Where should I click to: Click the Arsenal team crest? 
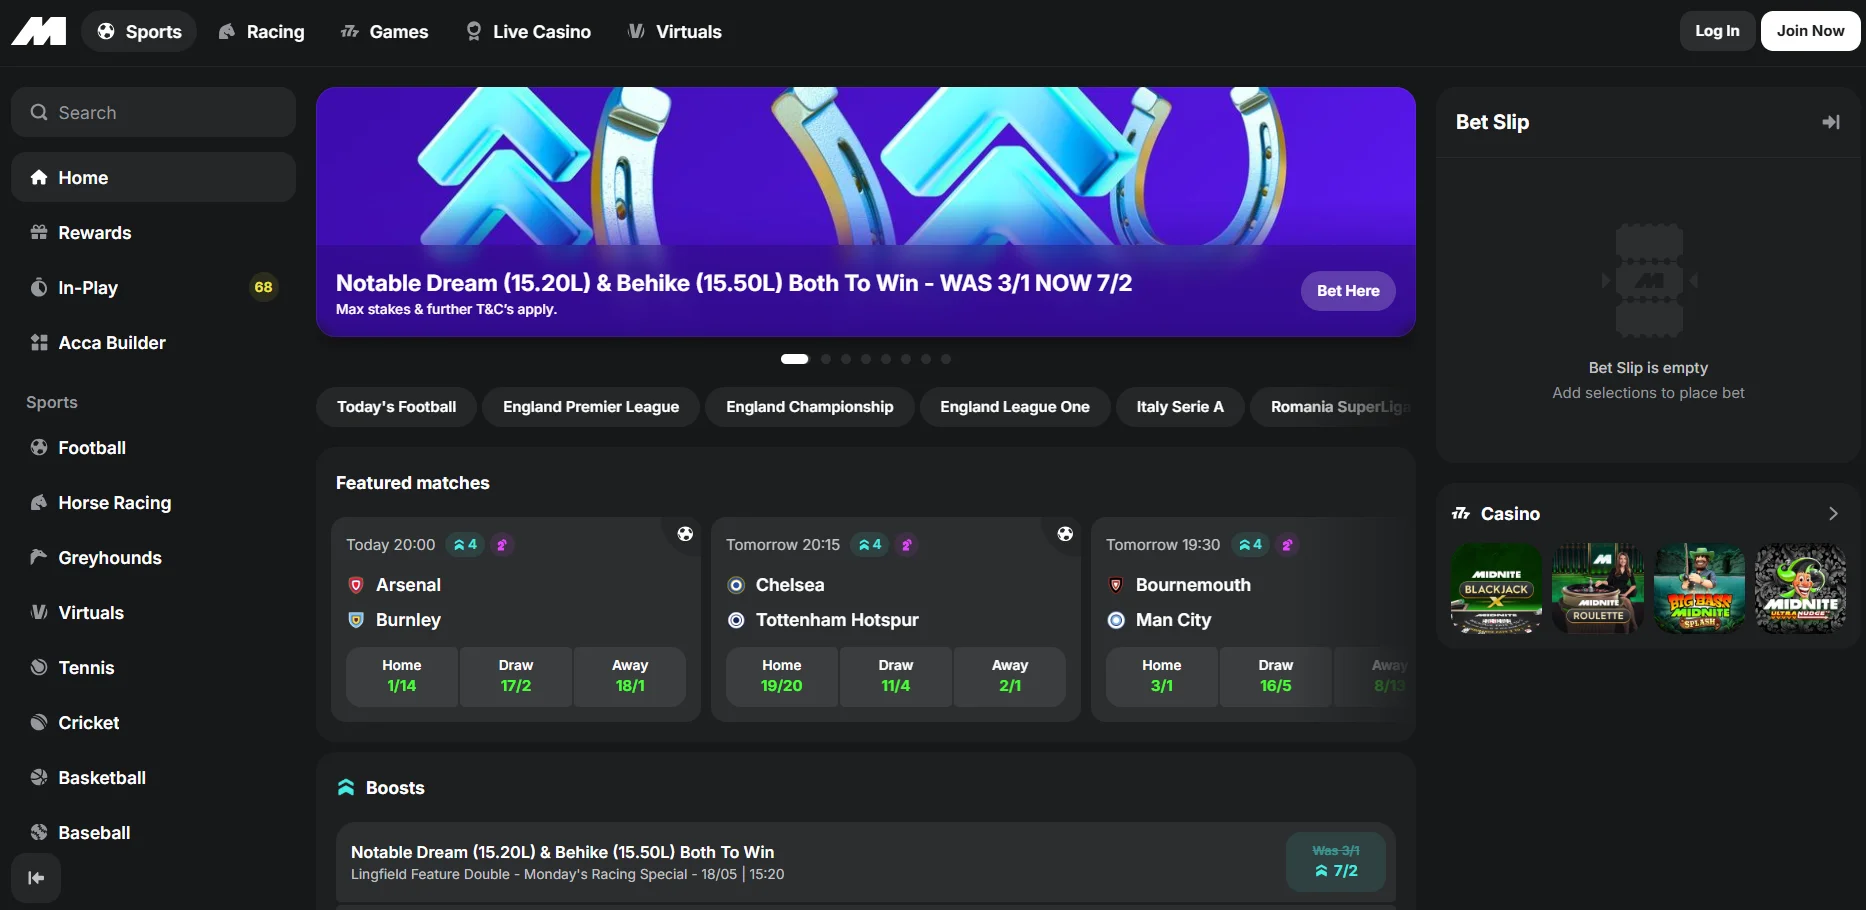click(x=355, y=585)
